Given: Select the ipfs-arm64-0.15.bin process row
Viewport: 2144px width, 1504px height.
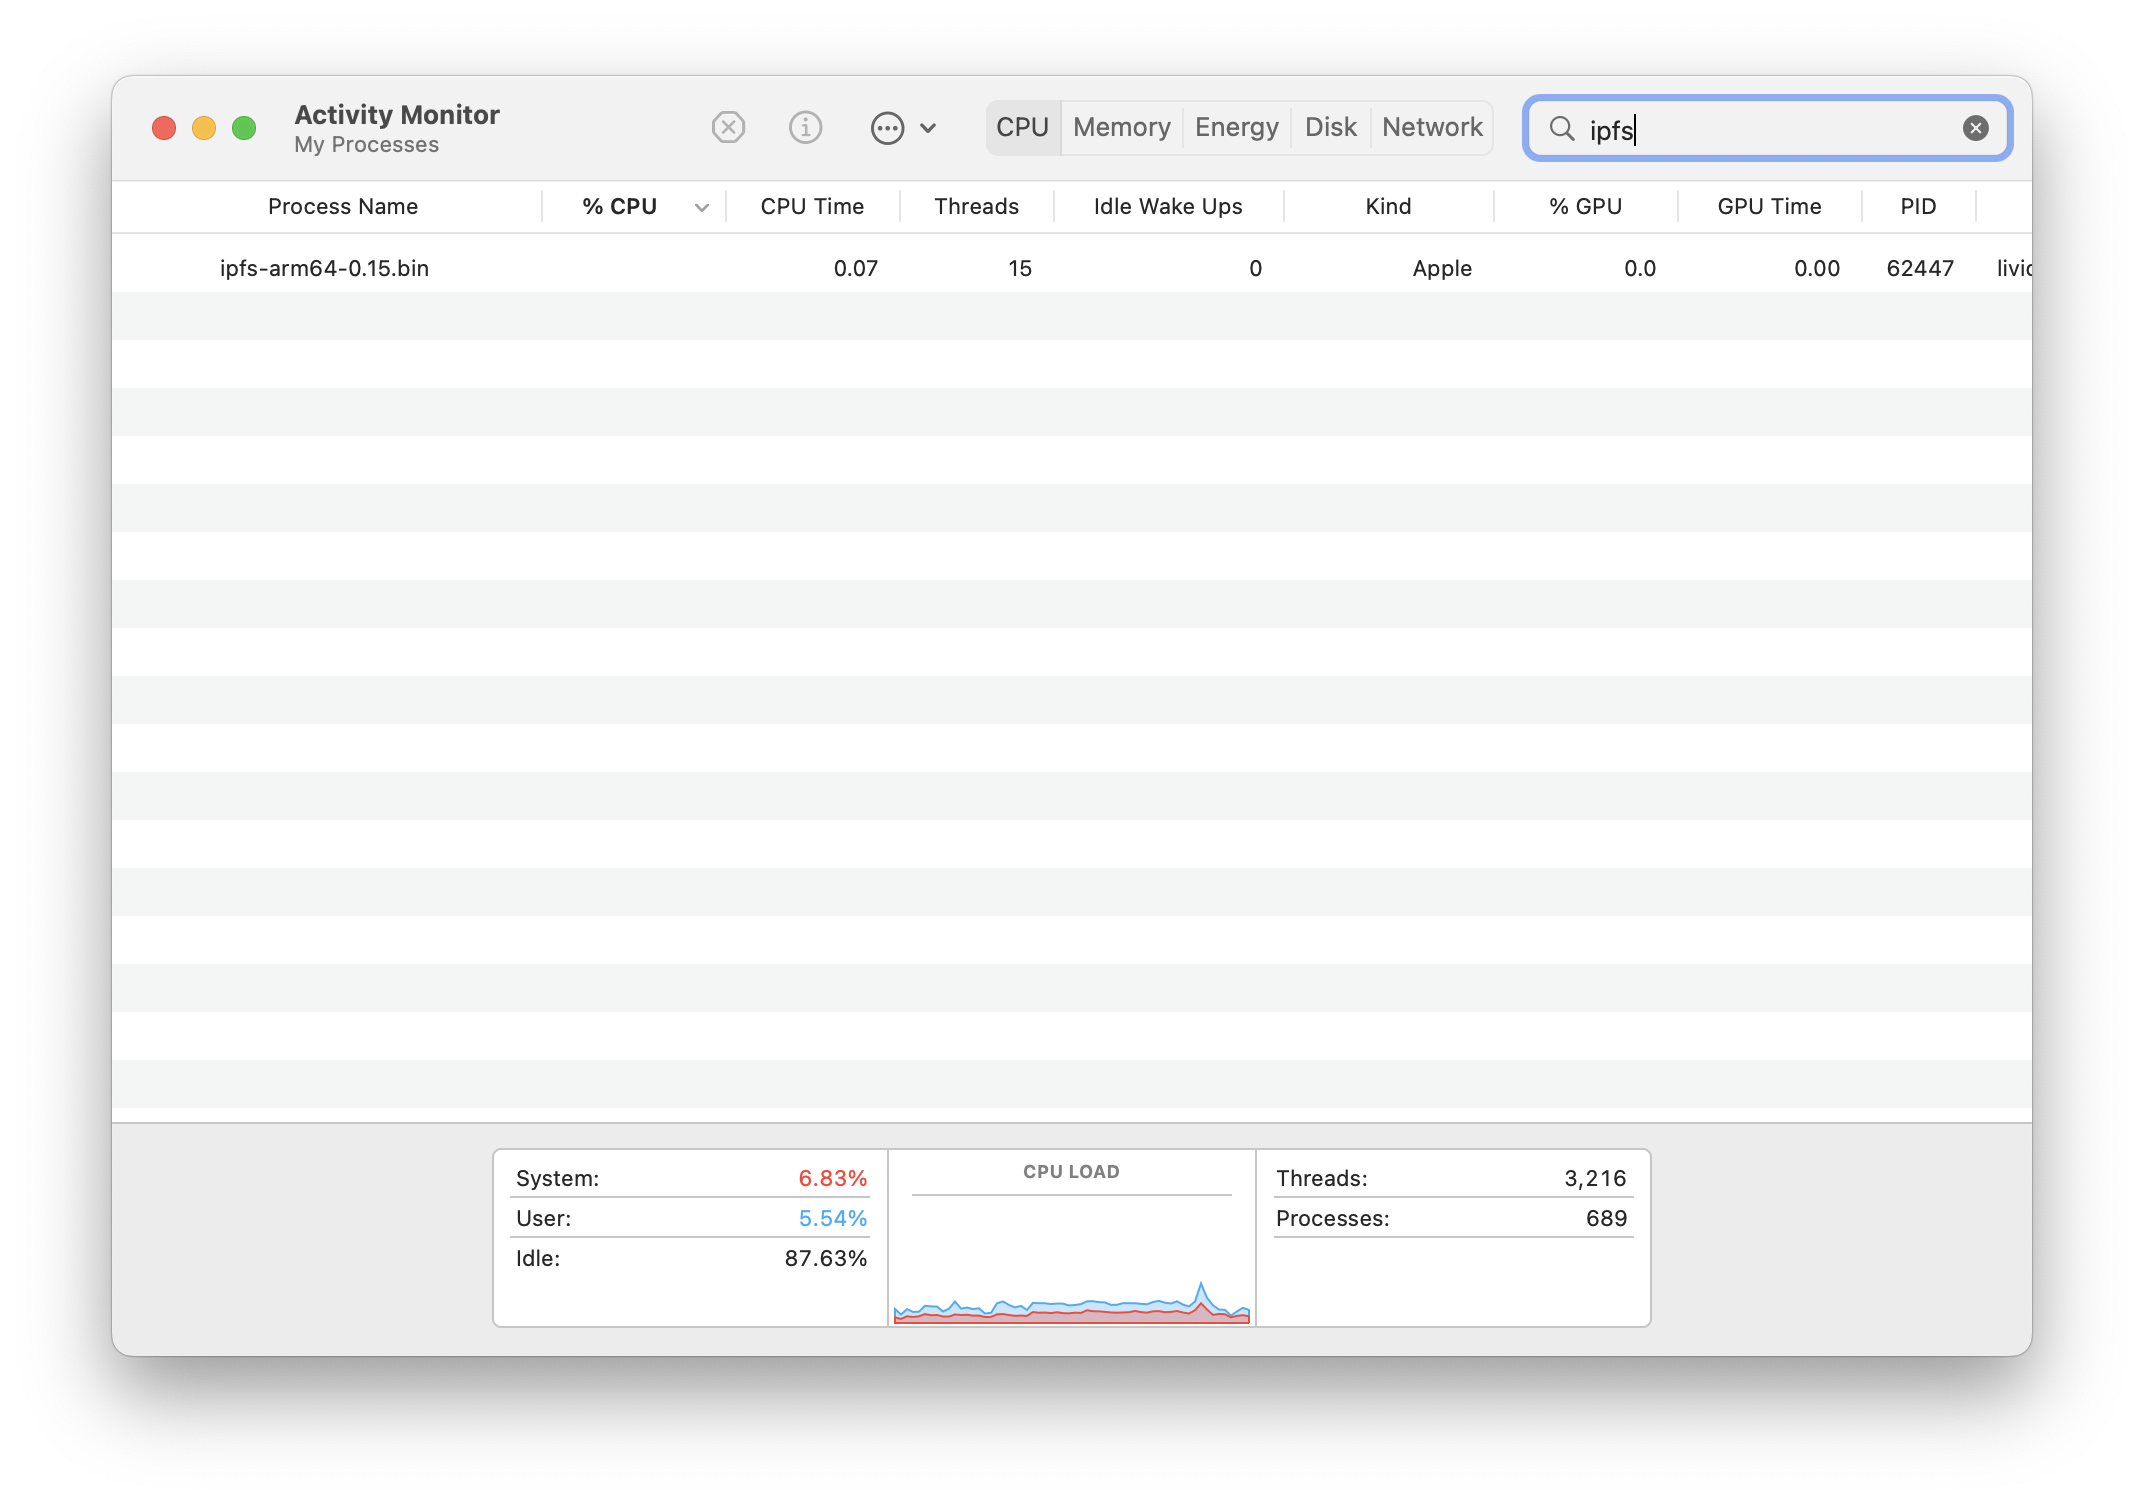Looking at the screenshot, I should coord(324,268).
